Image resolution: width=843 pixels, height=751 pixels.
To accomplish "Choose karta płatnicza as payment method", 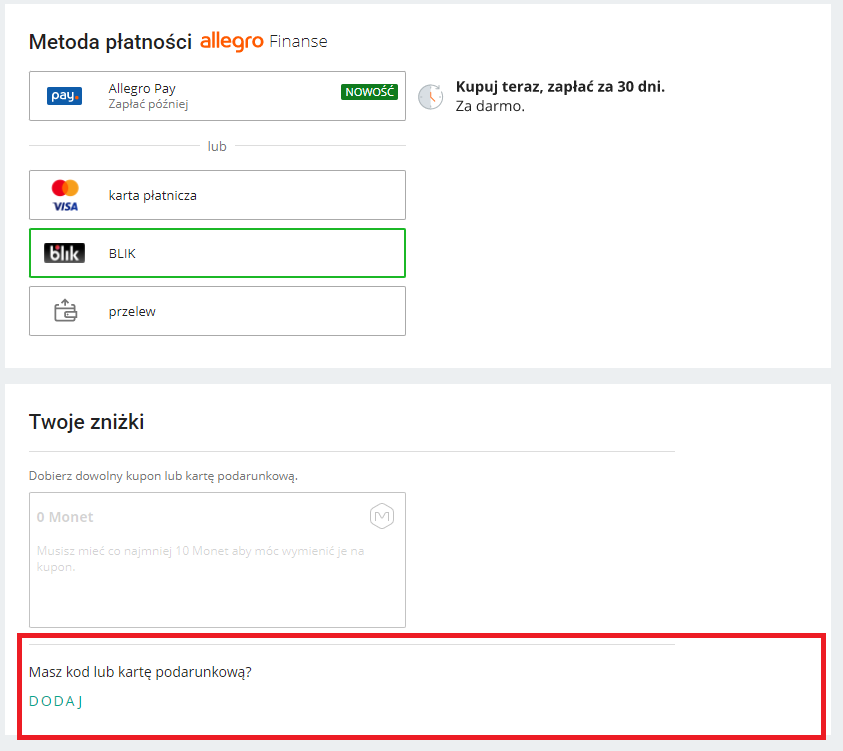I will click(217, 195).
